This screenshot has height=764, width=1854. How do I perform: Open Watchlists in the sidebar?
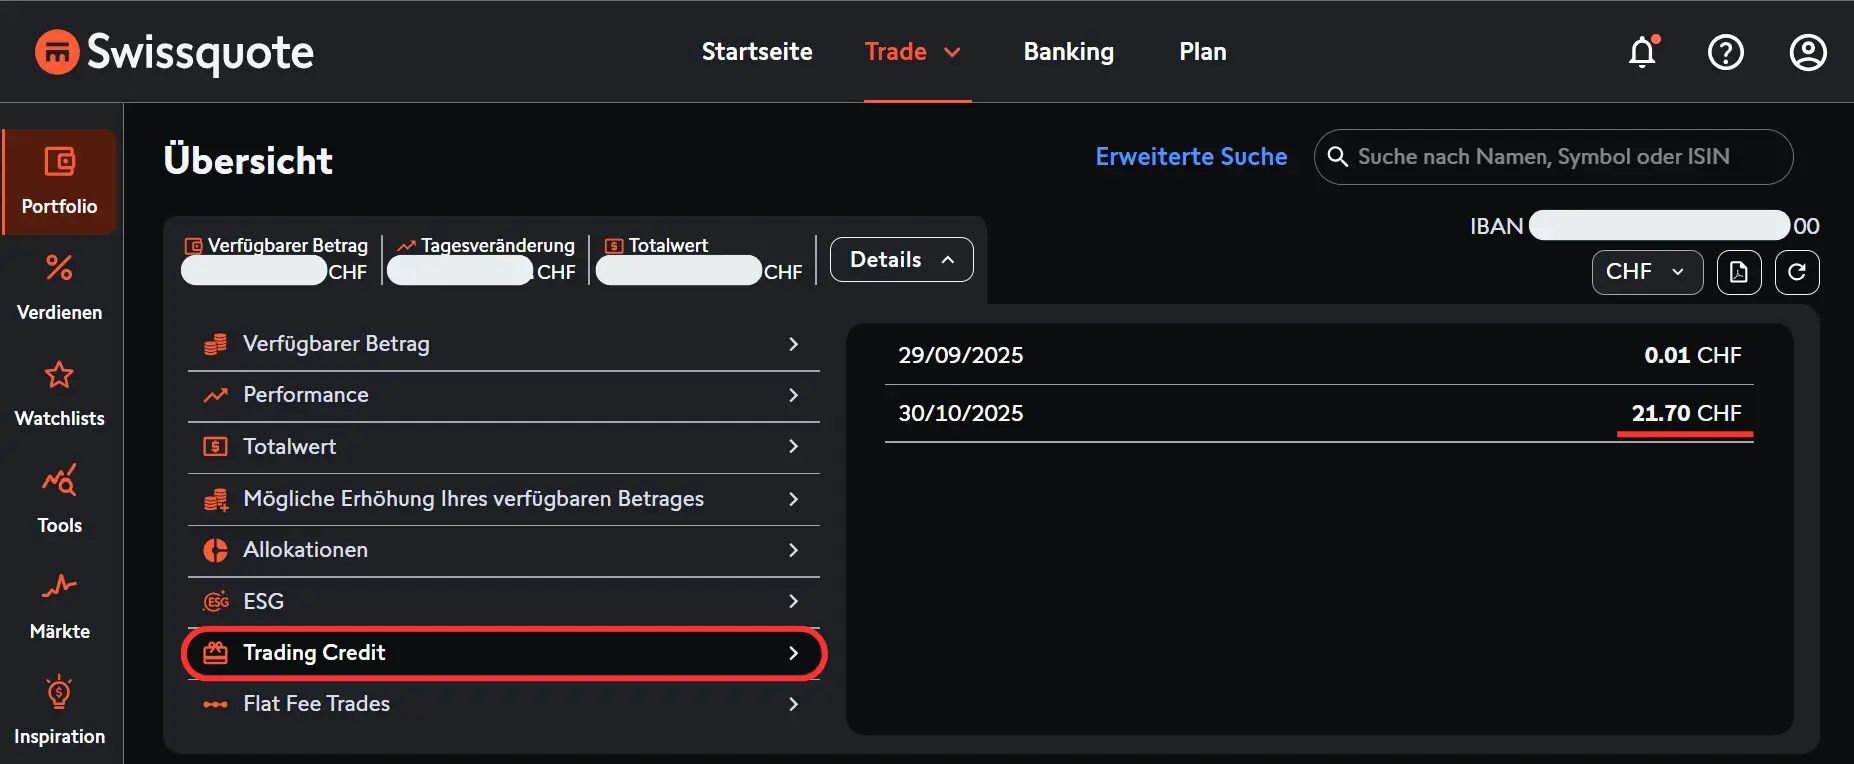click(60, 394)
